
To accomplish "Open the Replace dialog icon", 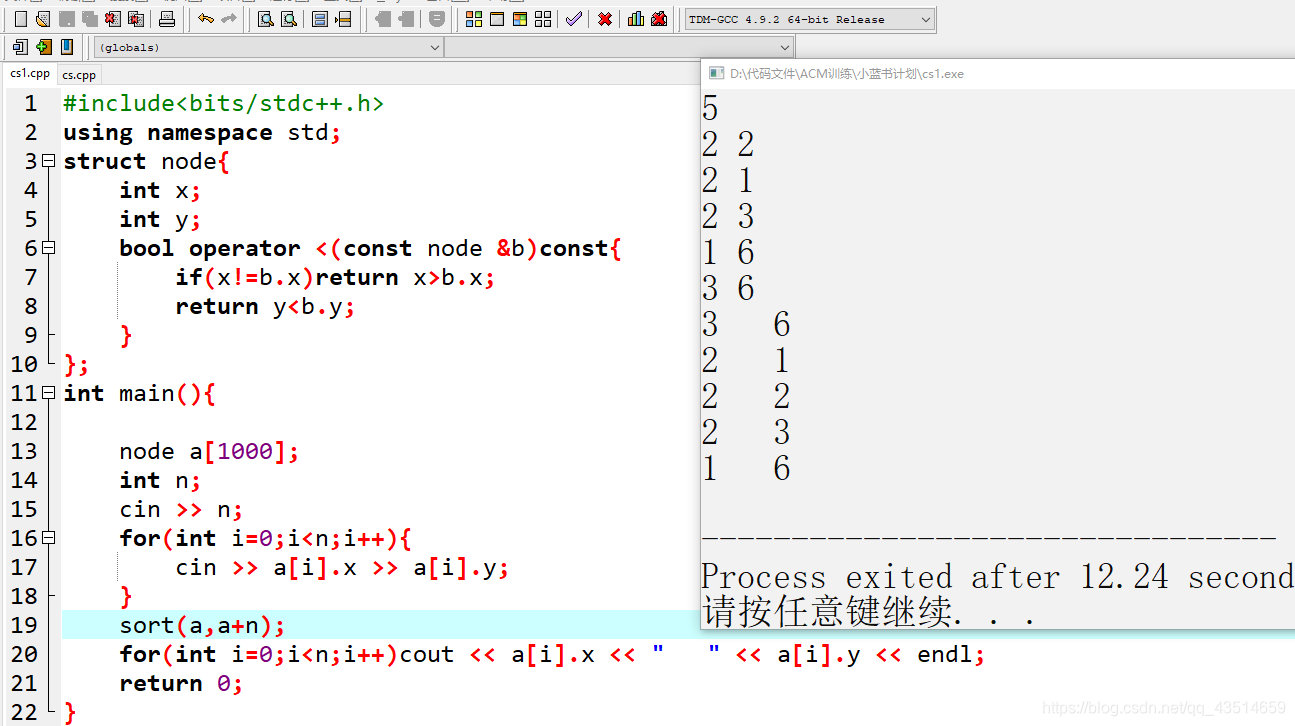I will click(289, 19).
